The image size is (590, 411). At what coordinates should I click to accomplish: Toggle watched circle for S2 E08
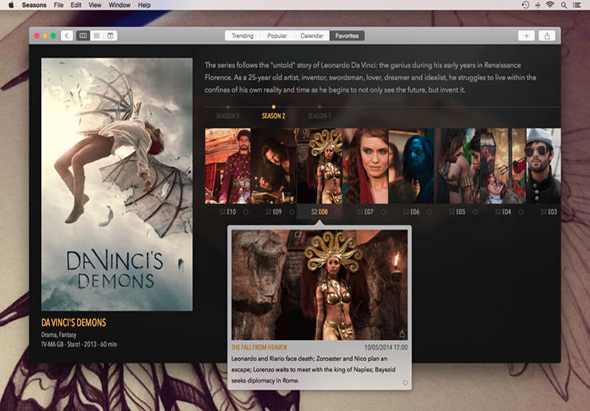tap(338, 212)
